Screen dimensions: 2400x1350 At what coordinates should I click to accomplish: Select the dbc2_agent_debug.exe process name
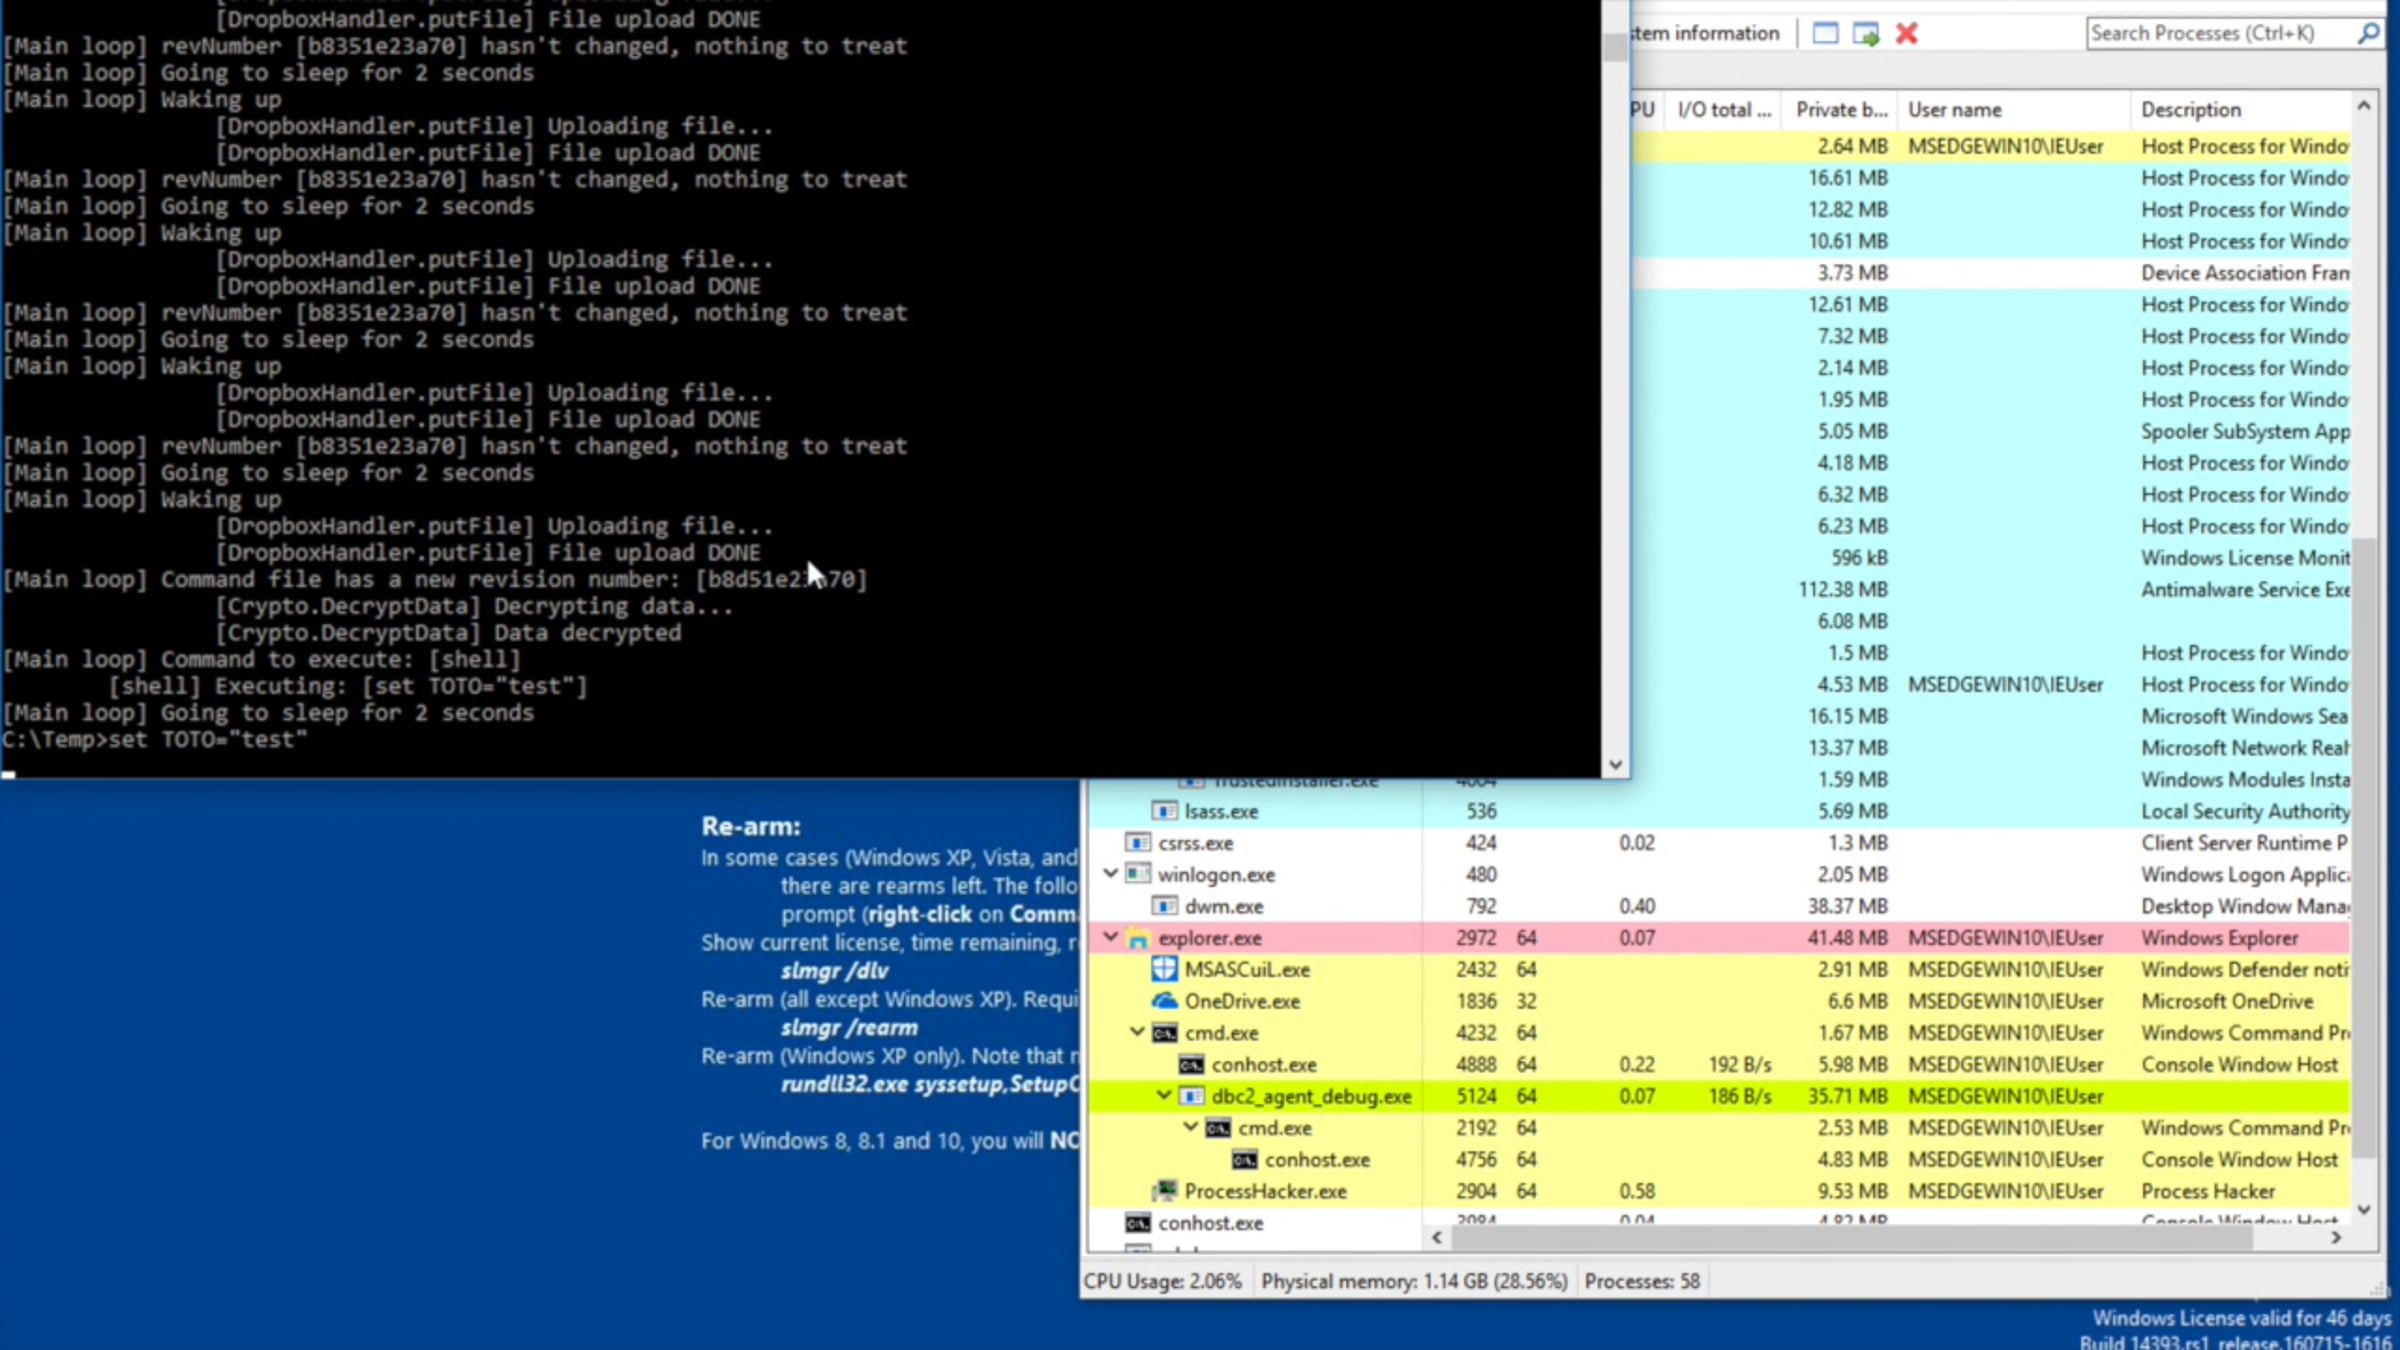(x=1311, y=1096)
